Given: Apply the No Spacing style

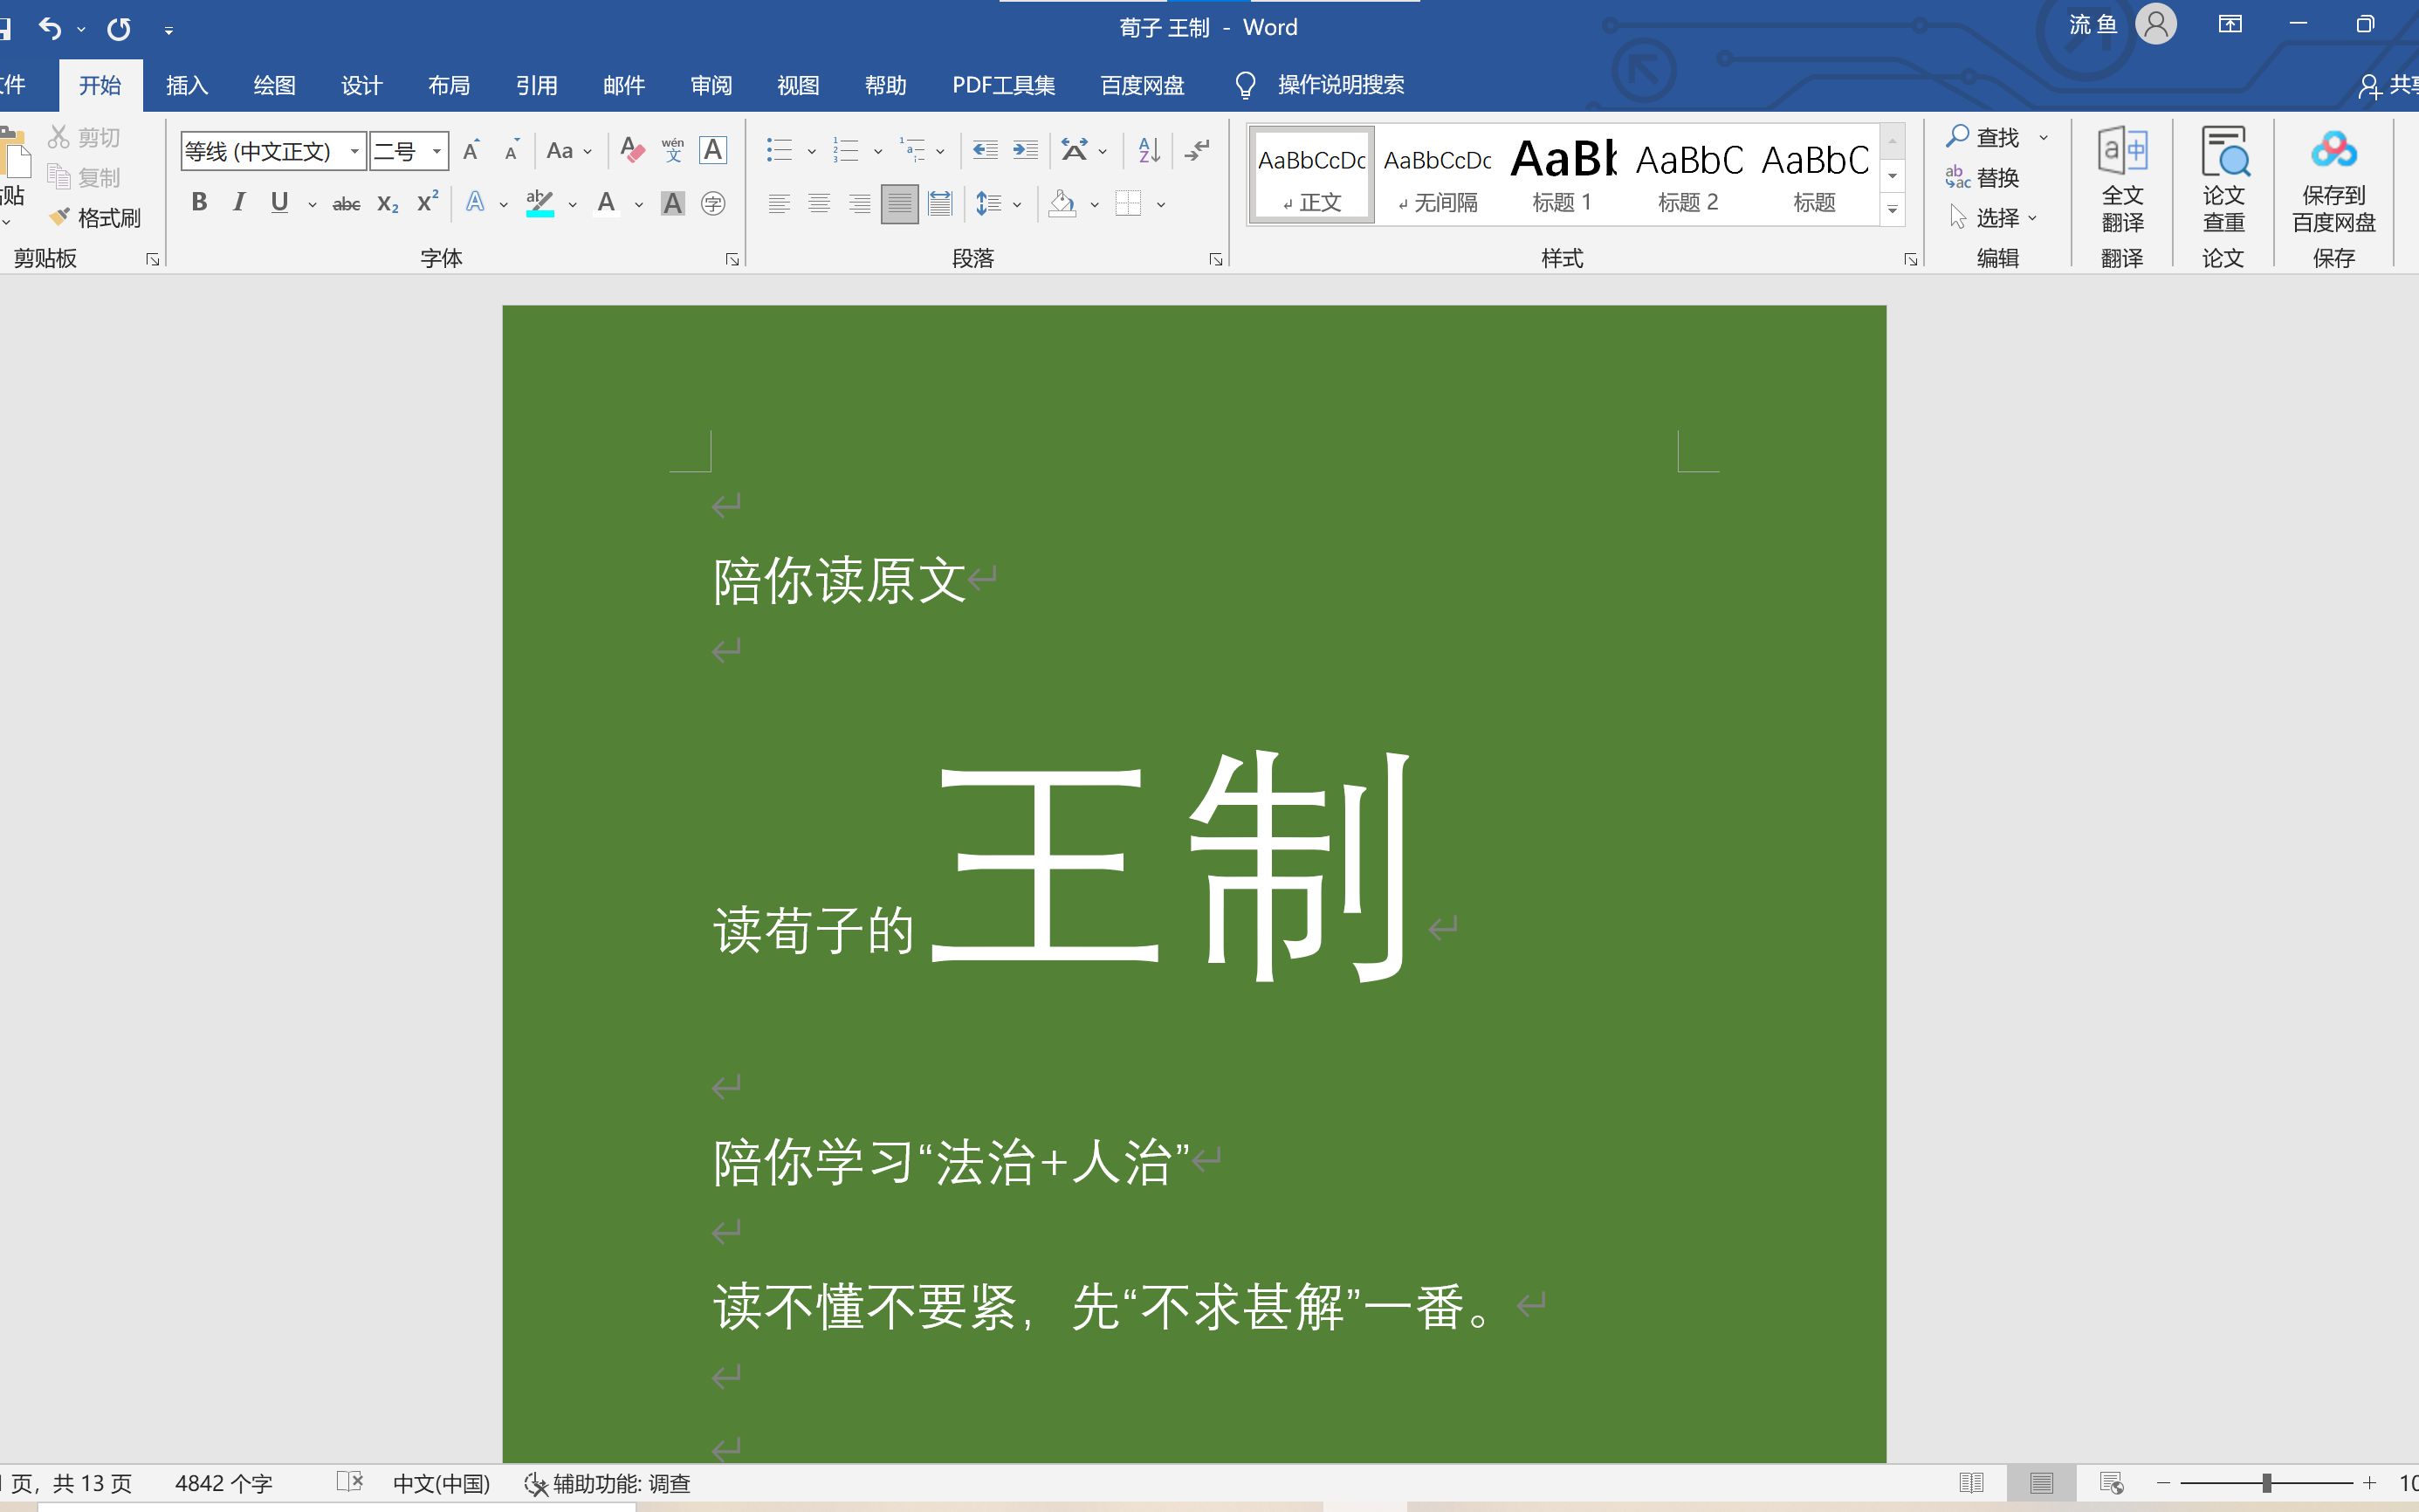Looking at the screenshot, I should point(1437,175).
